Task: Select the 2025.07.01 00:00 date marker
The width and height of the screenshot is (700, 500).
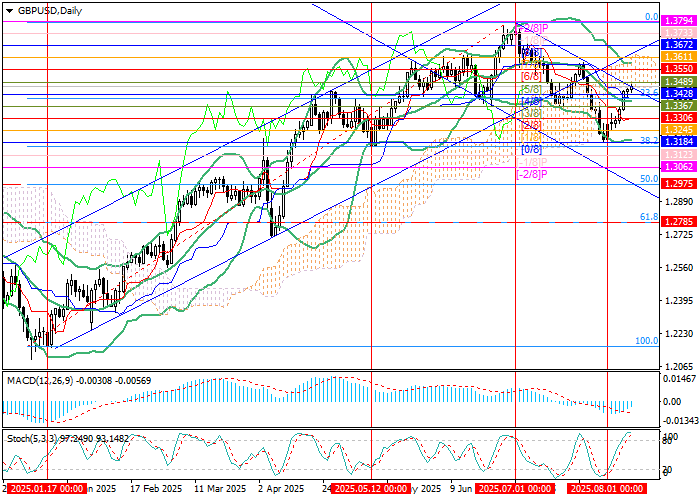Action: [515, 488]
